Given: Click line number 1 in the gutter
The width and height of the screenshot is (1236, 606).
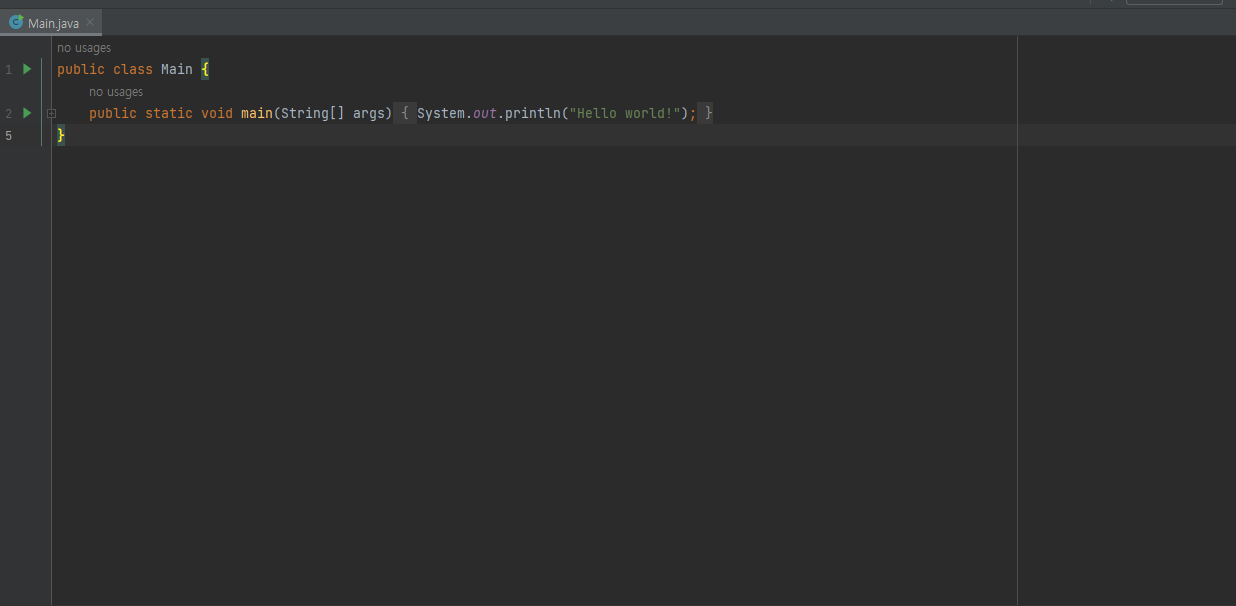Looking at the screenshot, I should 8,69.
